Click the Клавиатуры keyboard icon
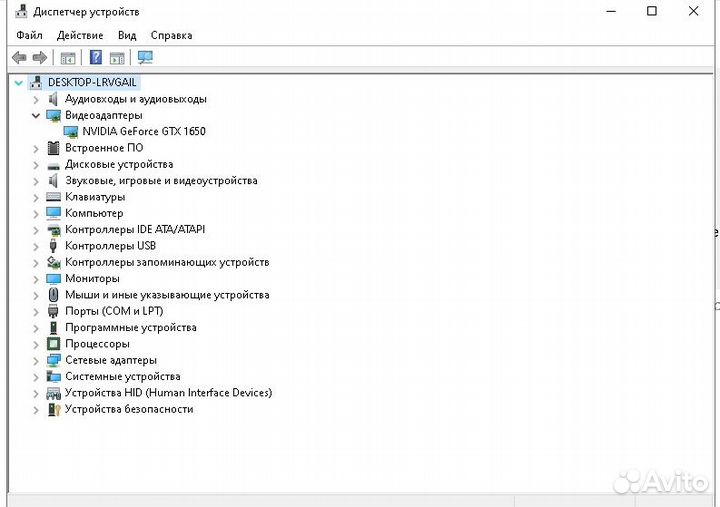 (x=54, y=197)
